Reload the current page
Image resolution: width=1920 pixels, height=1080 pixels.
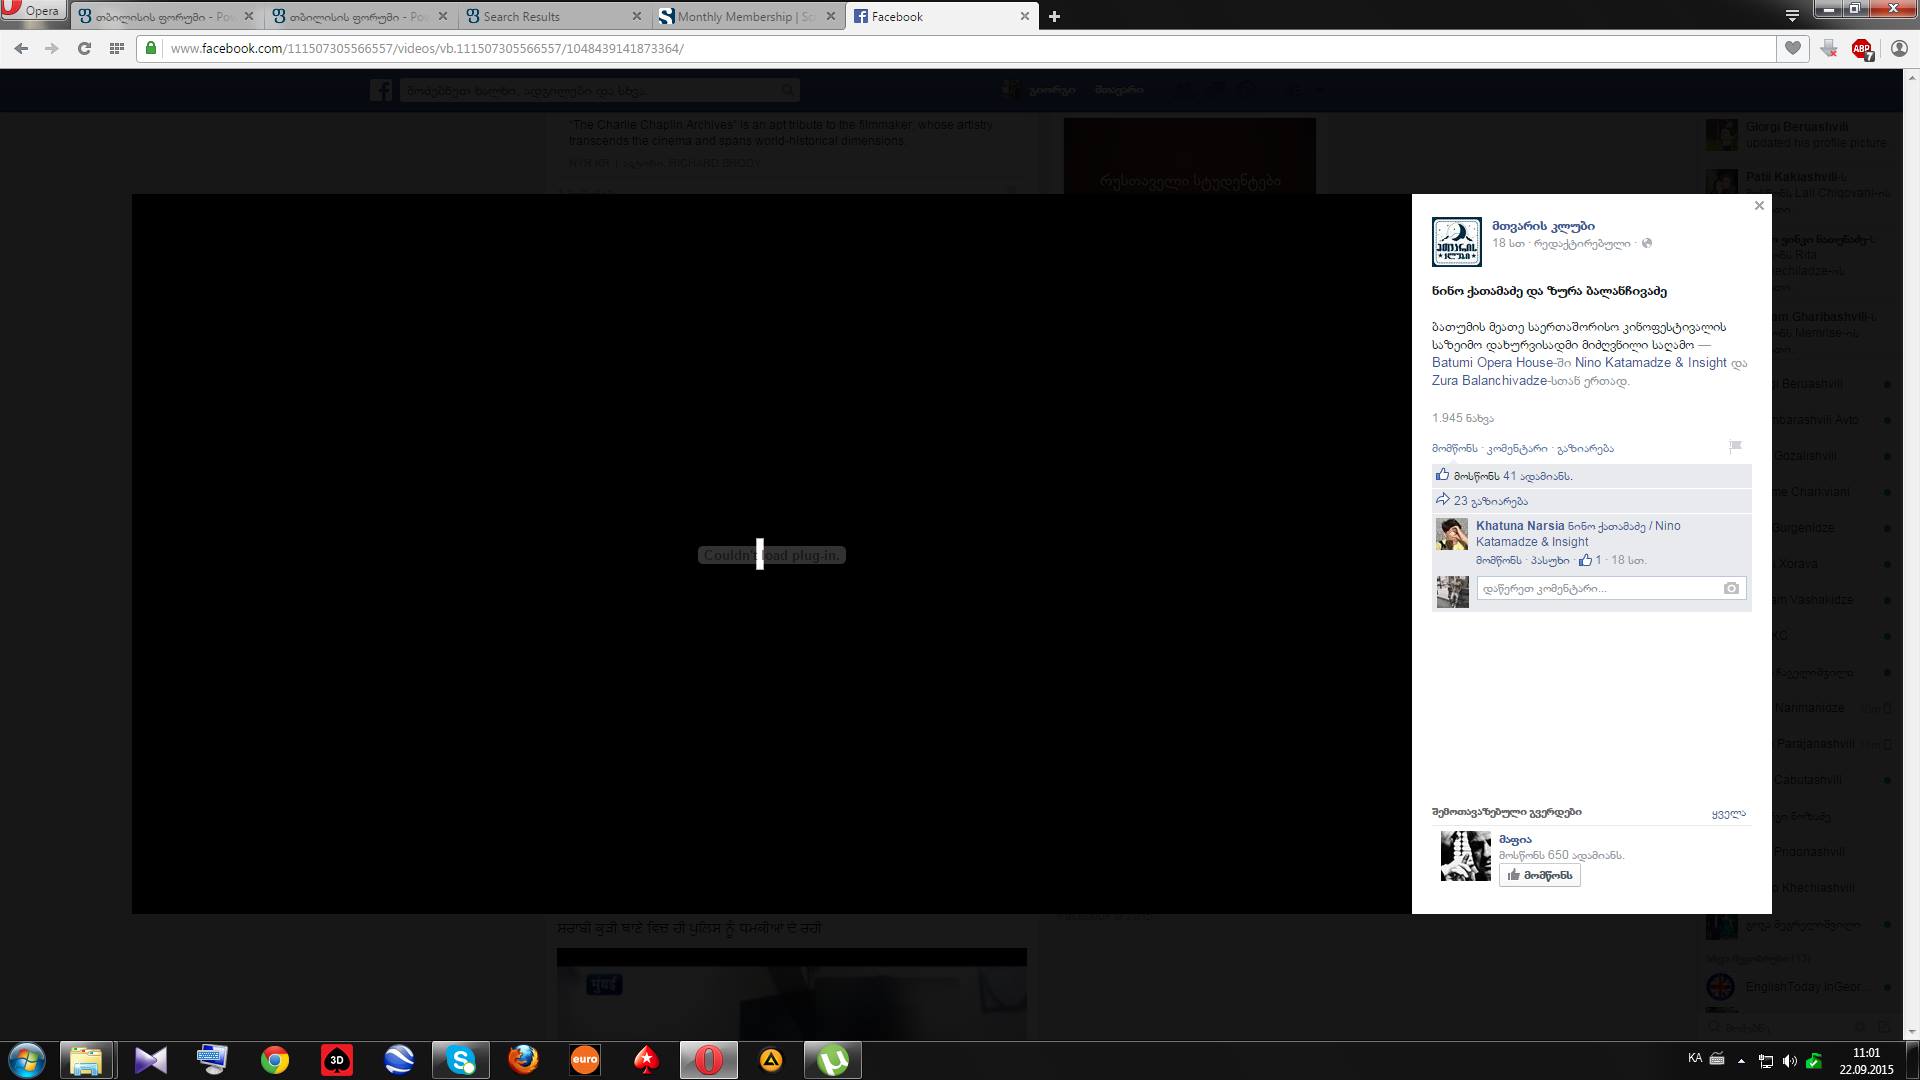click(x=84, y=48)
